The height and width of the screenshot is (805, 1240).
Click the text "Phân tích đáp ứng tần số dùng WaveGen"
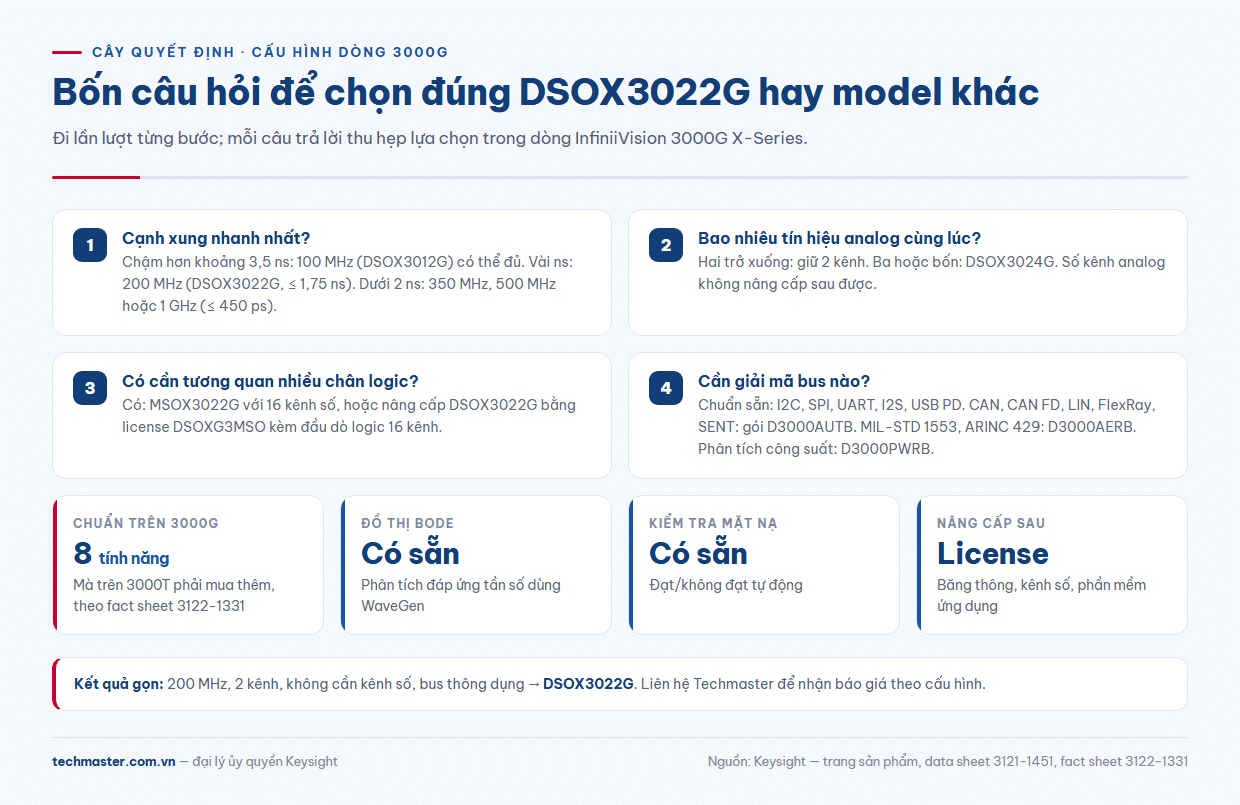(x=461, y=595)
